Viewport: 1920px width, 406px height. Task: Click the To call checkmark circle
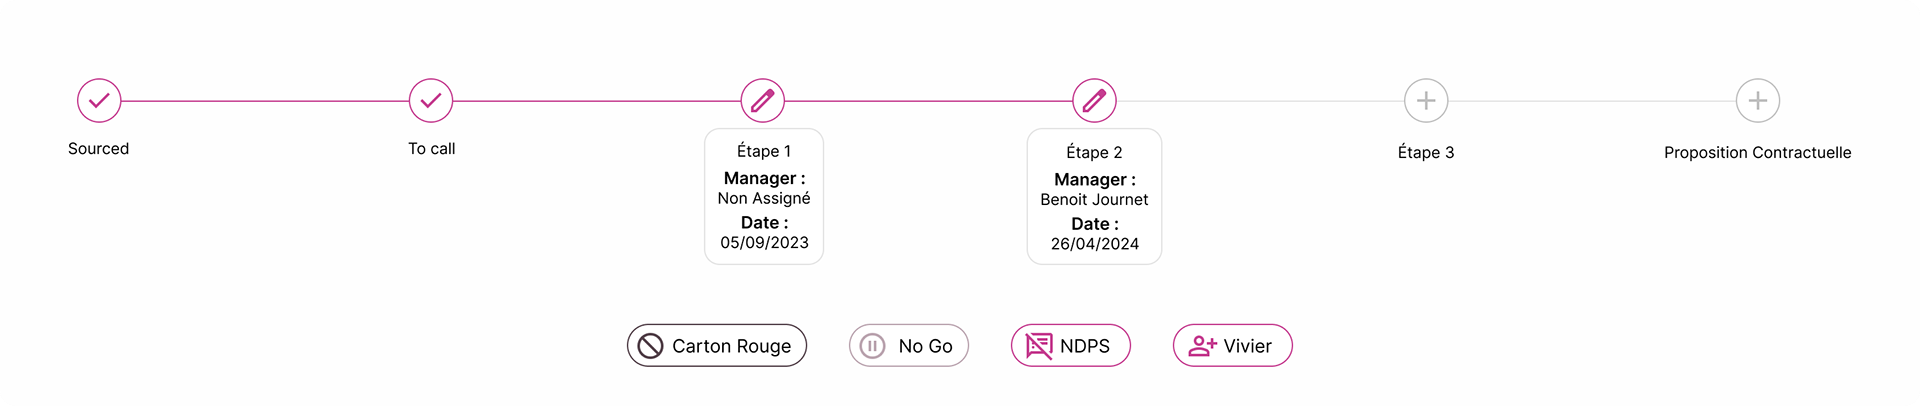point(431,101)
